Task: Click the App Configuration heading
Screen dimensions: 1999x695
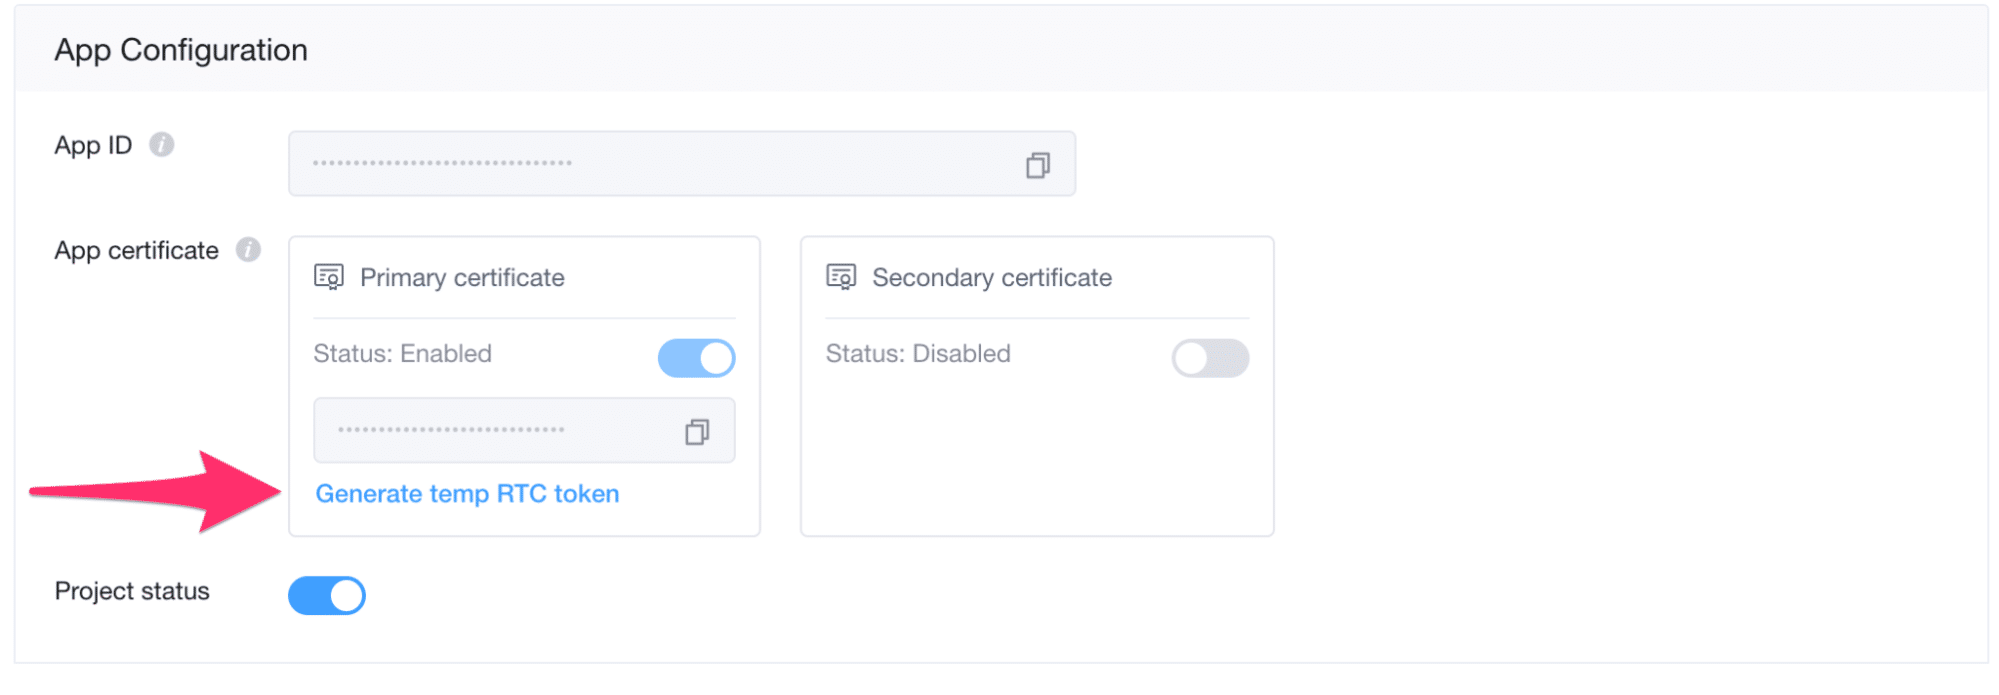Action: point(181,50)
